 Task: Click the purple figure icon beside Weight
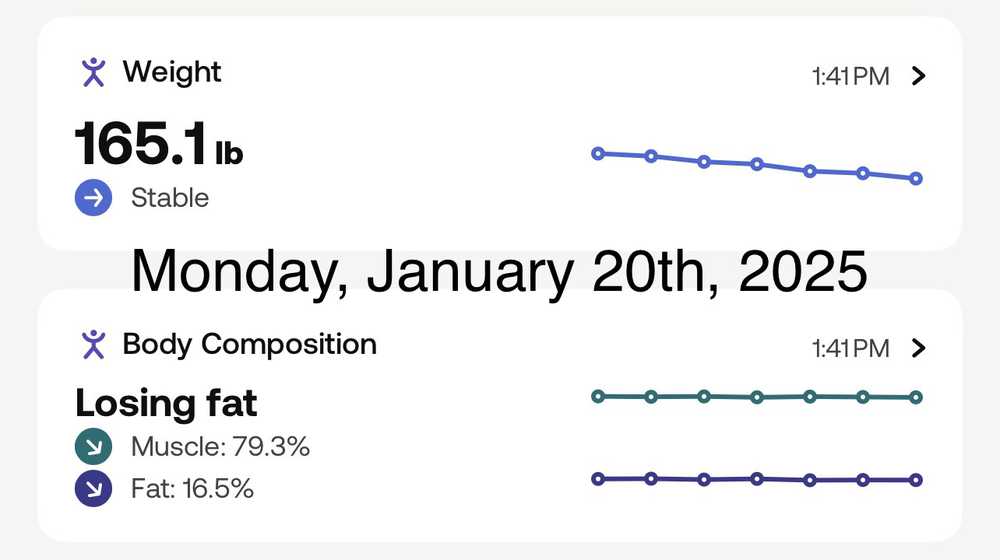[93, 72]
